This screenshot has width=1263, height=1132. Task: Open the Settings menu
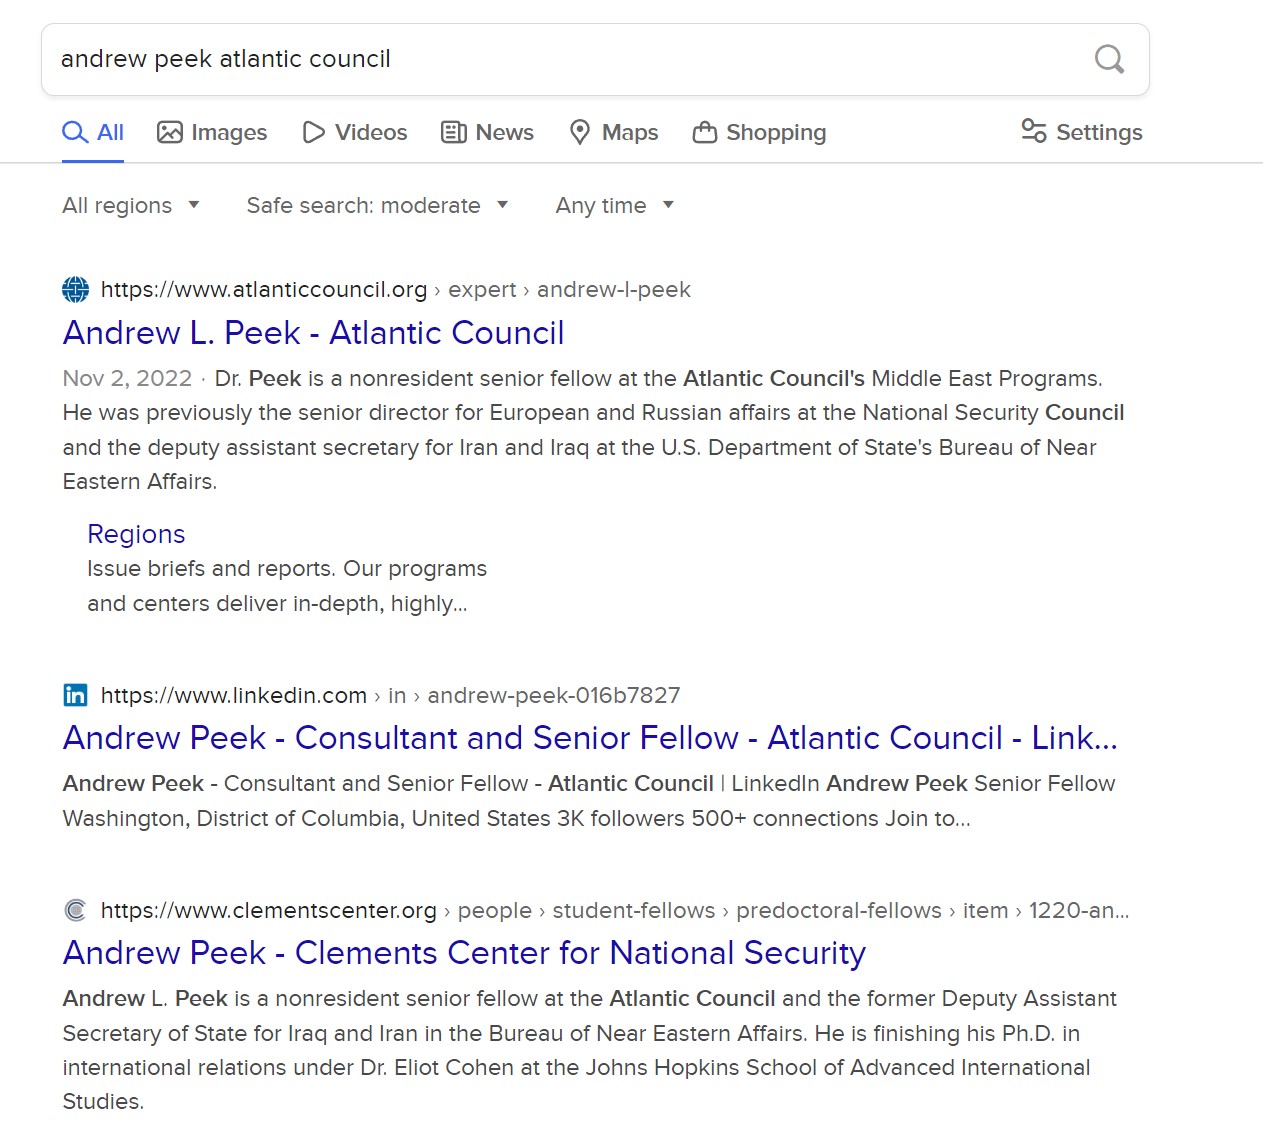[x=1082, y=132]
